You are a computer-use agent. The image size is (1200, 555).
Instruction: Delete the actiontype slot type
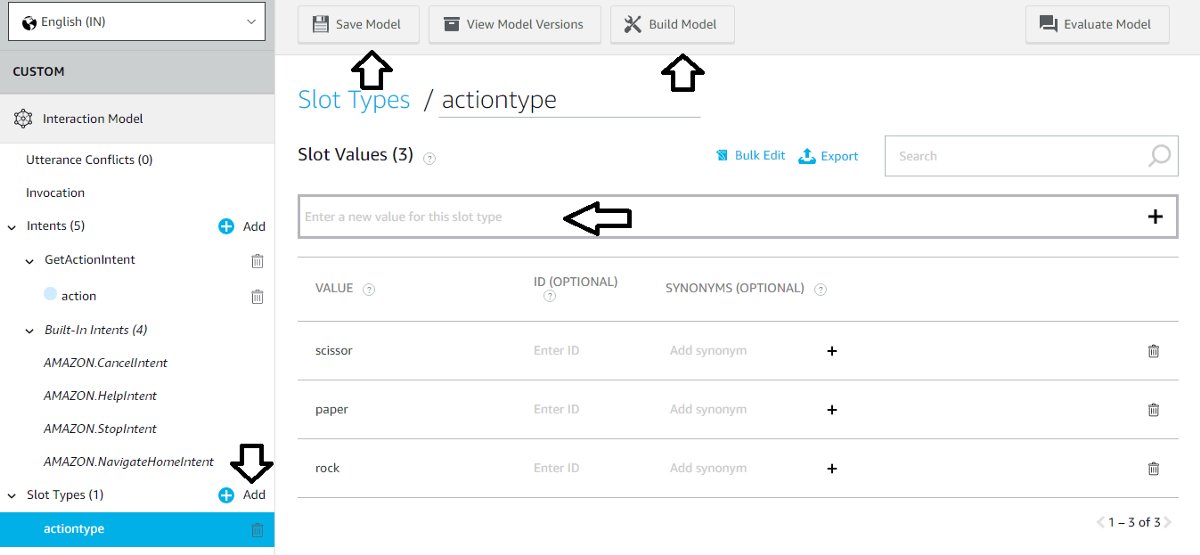(x=257, y=530)
